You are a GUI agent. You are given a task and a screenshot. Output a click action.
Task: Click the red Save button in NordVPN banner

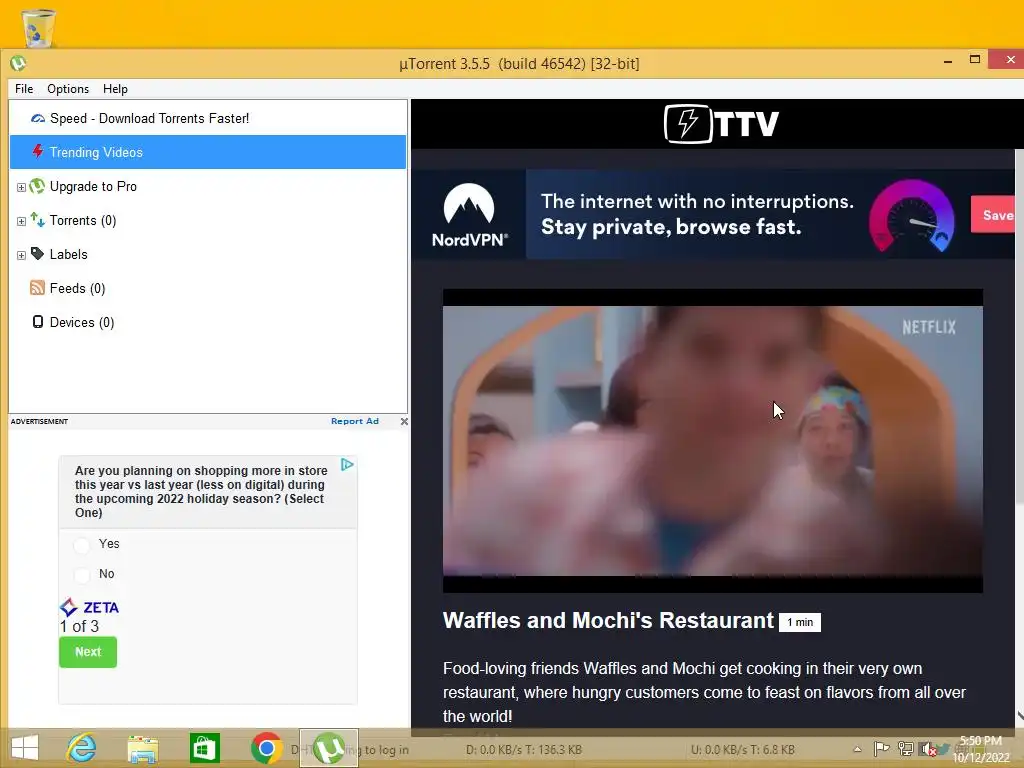pyautogui.click(x=993, y=214)
